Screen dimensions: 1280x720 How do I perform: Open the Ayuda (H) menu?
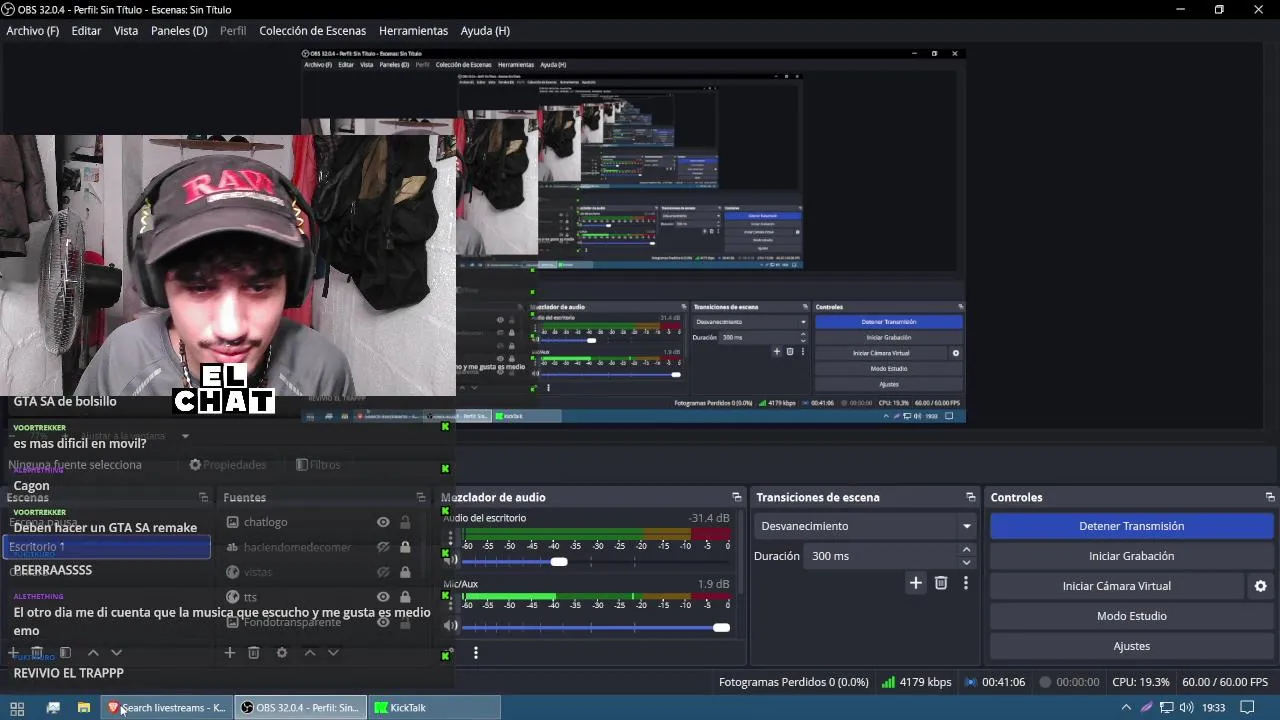point(485,31)
